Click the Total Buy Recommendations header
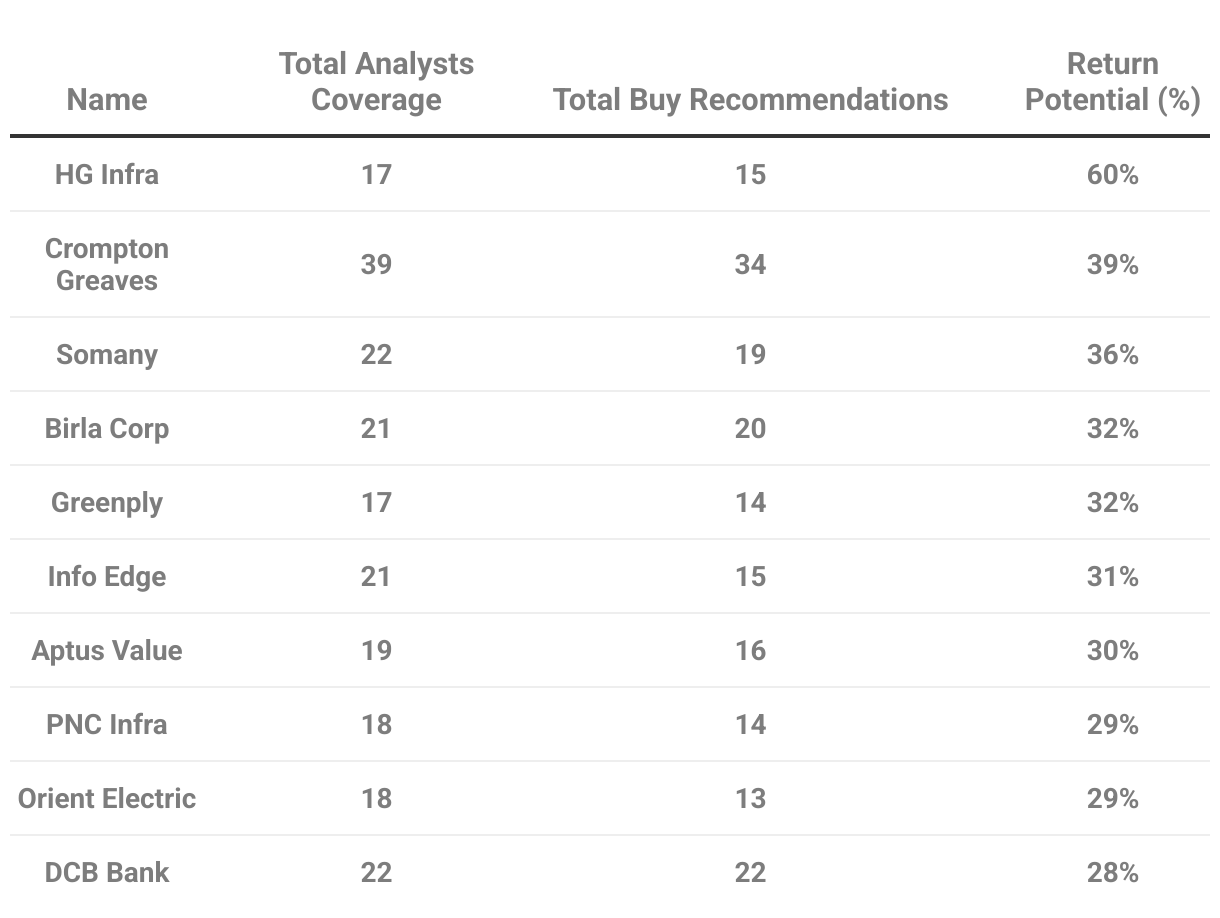 pos(750,100)
